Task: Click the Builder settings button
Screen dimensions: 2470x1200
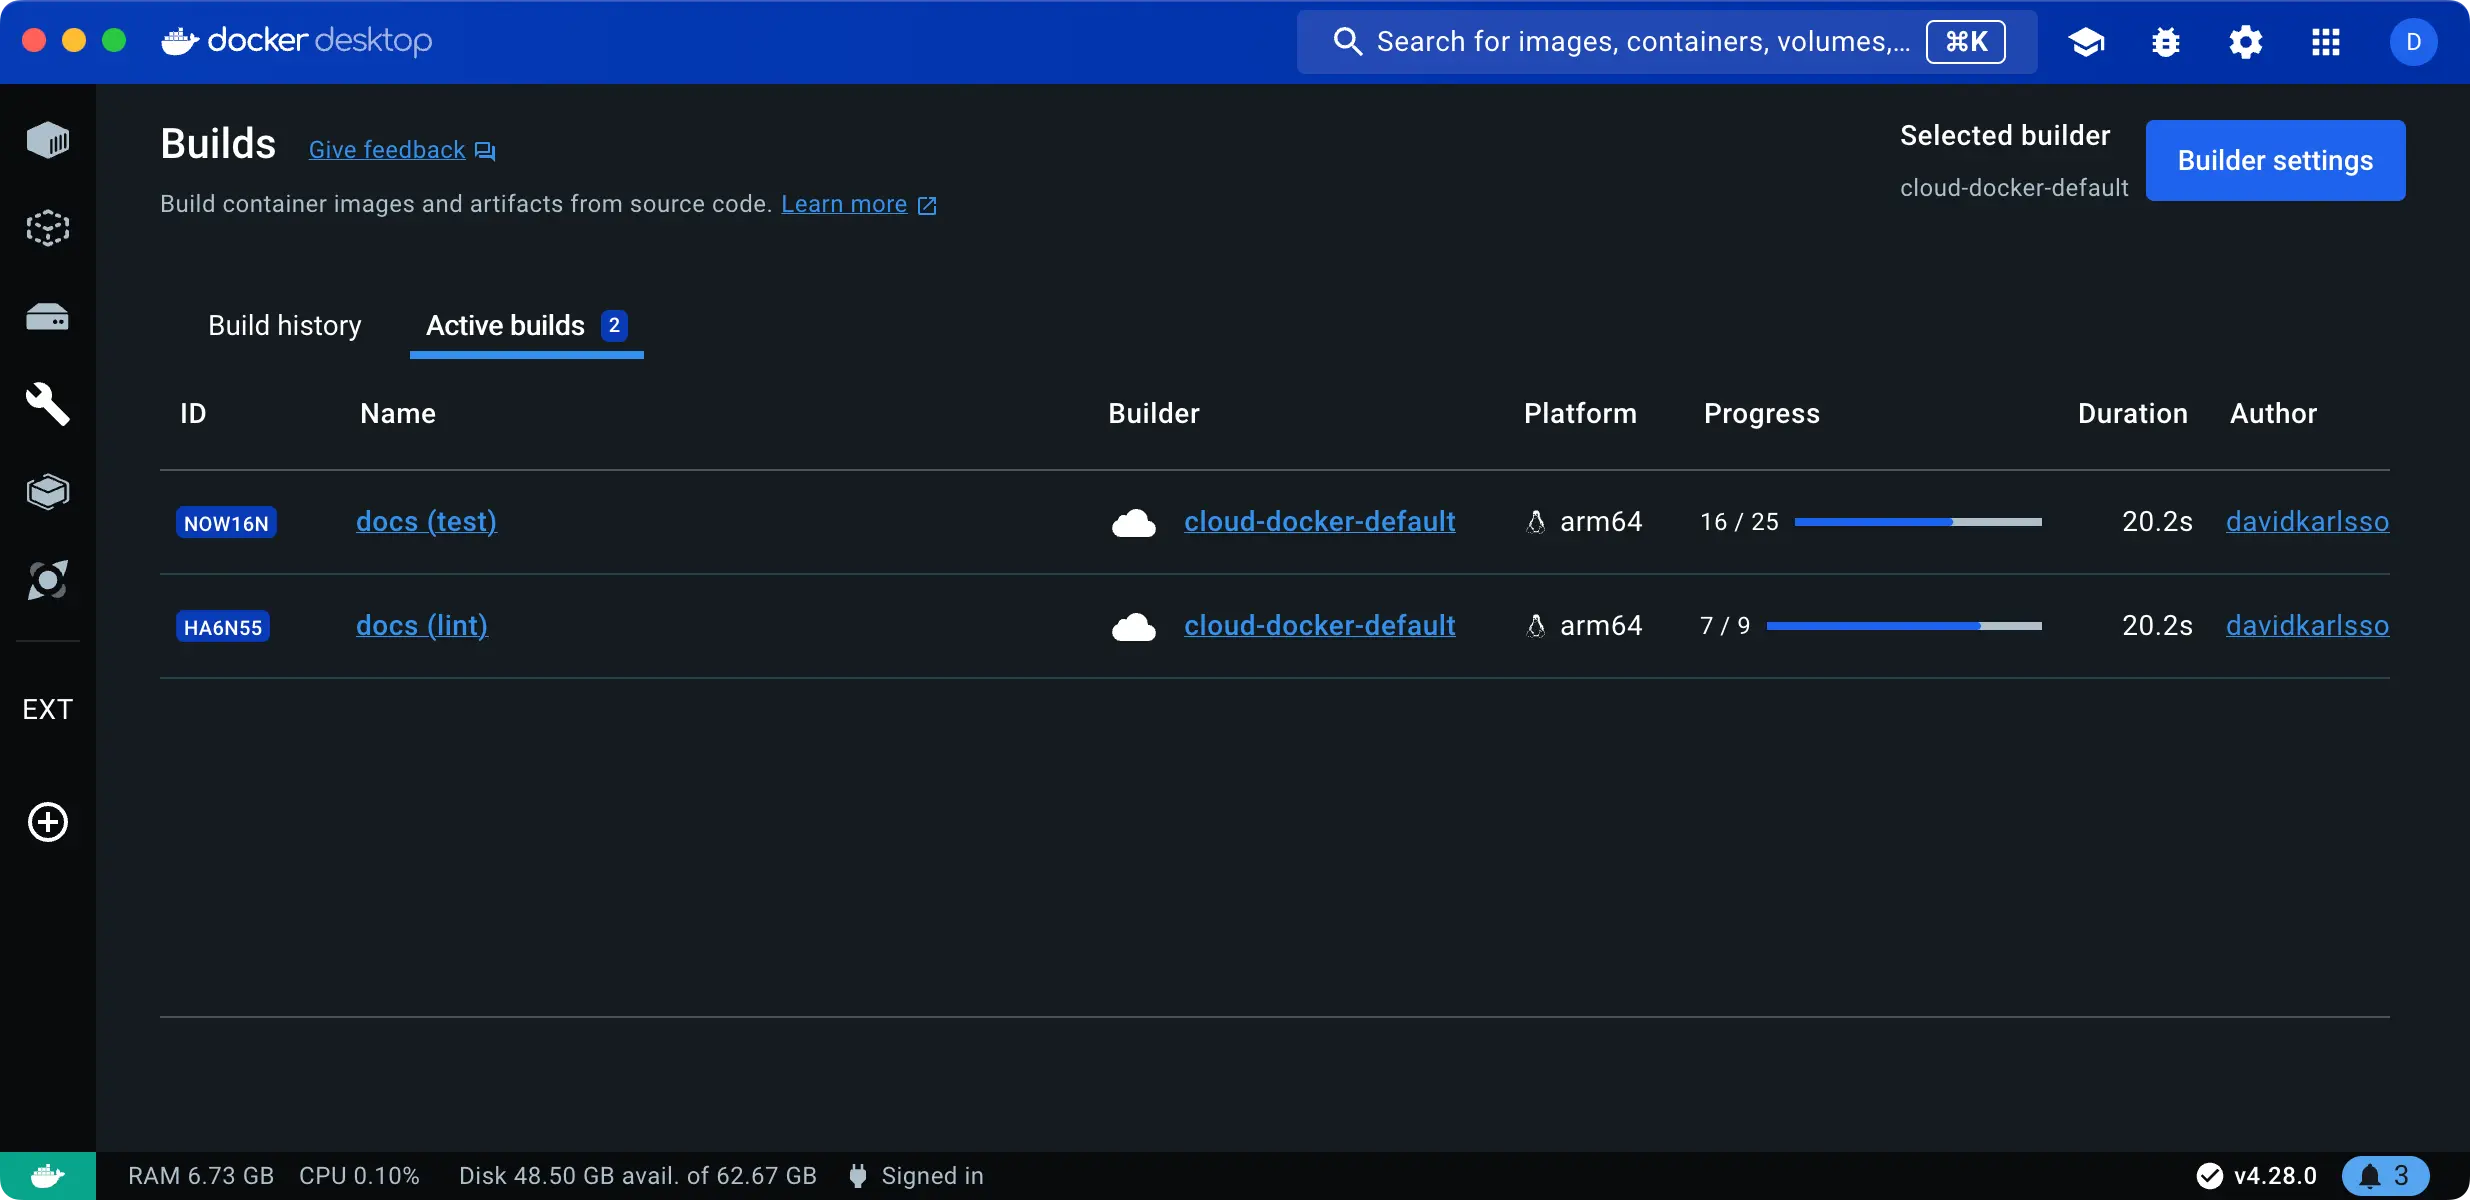Action: click(x=2274, y=160)
